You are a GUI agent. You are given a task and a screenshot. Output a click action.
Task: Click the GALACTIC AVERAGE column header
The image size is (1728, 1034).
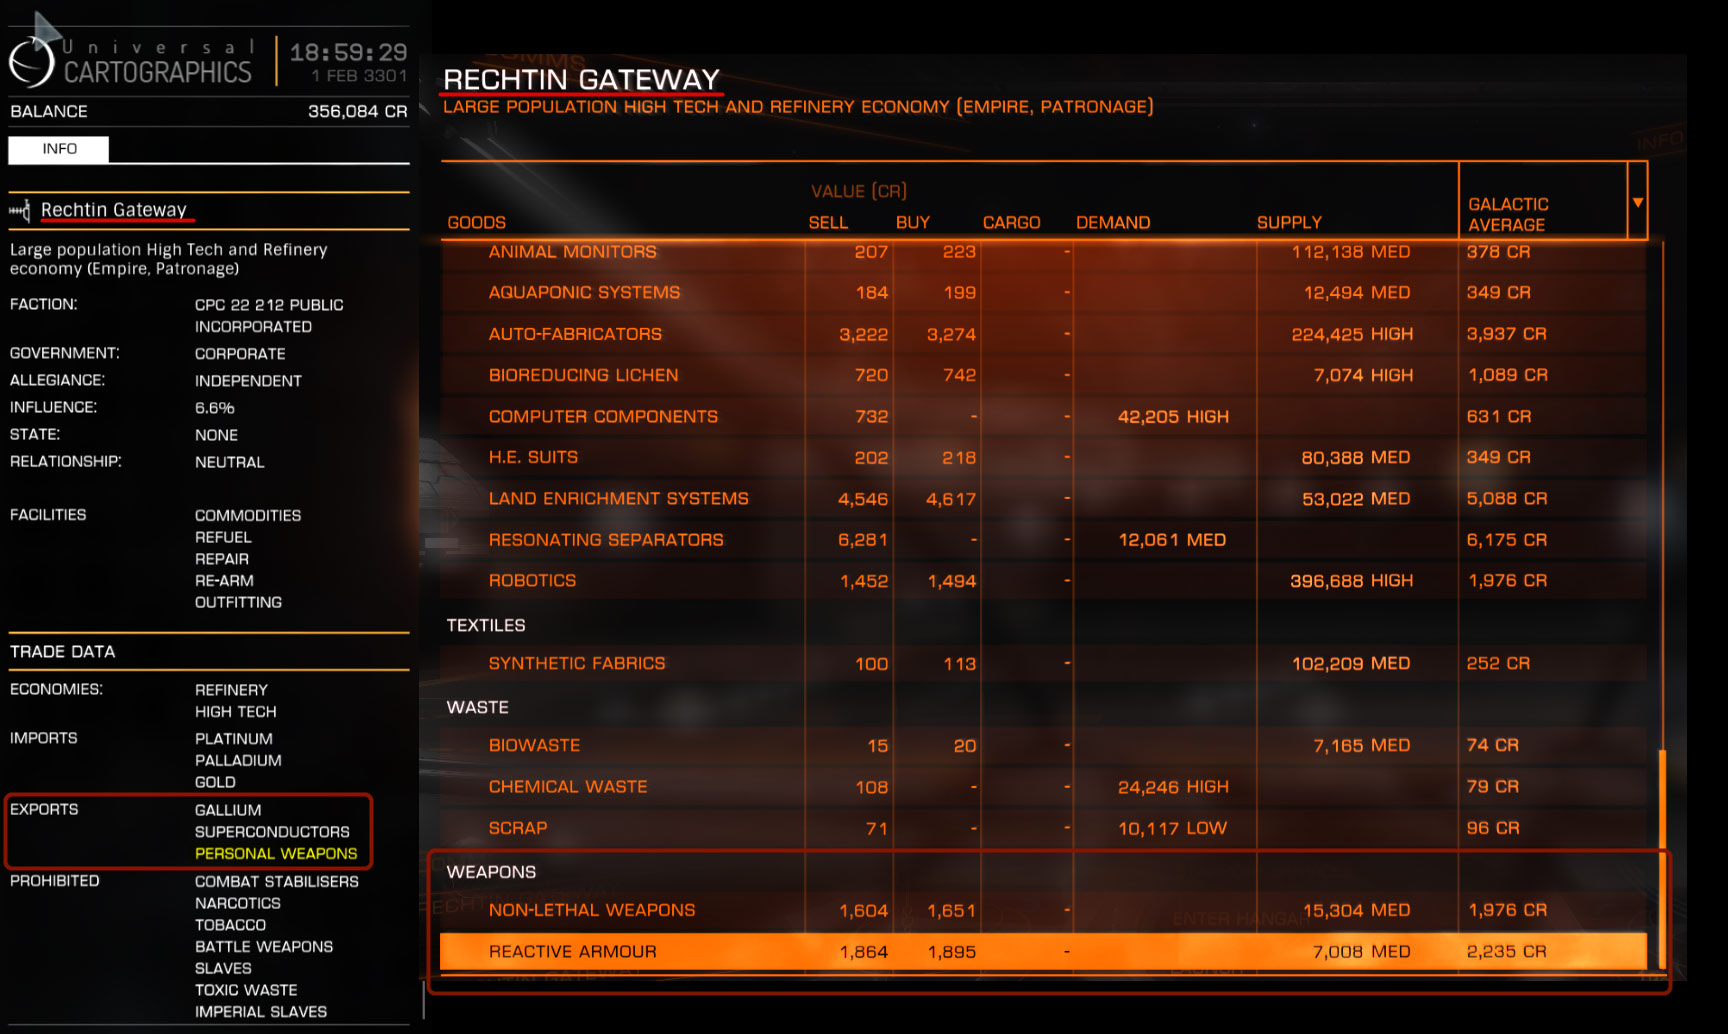click(1508, 214)
